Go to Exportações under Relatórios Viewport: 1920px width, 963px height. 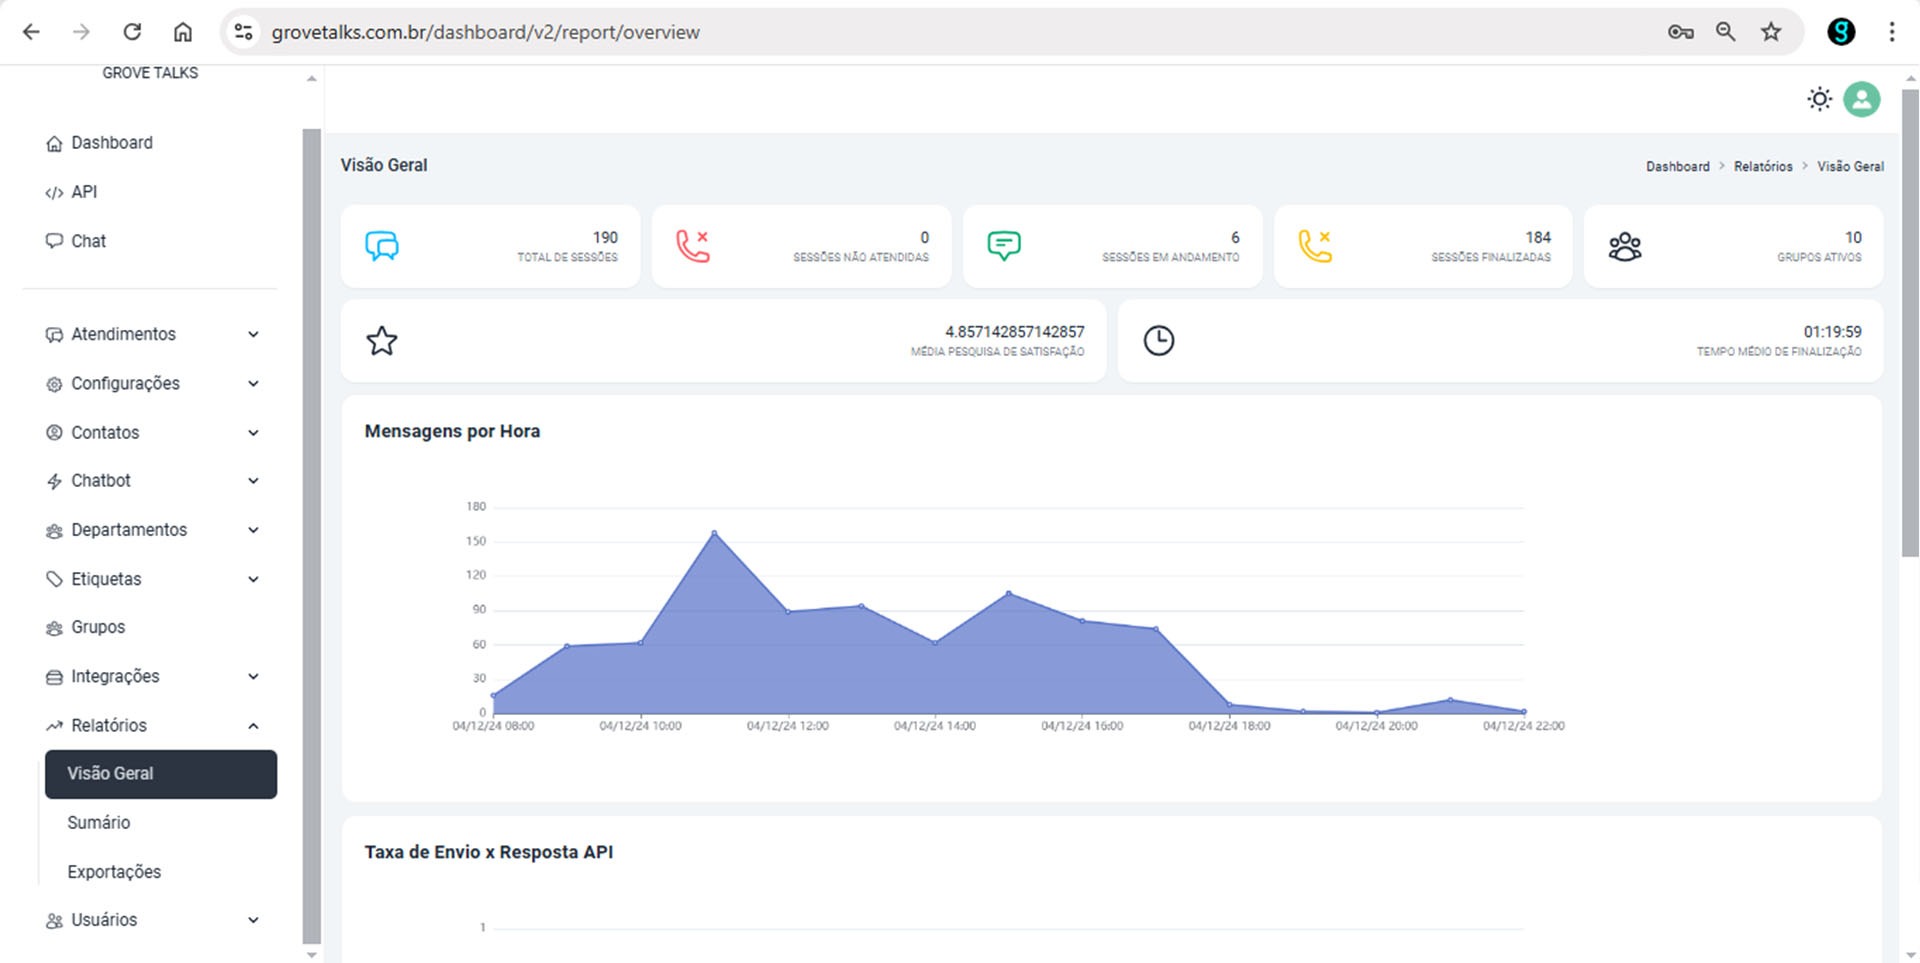114,871
